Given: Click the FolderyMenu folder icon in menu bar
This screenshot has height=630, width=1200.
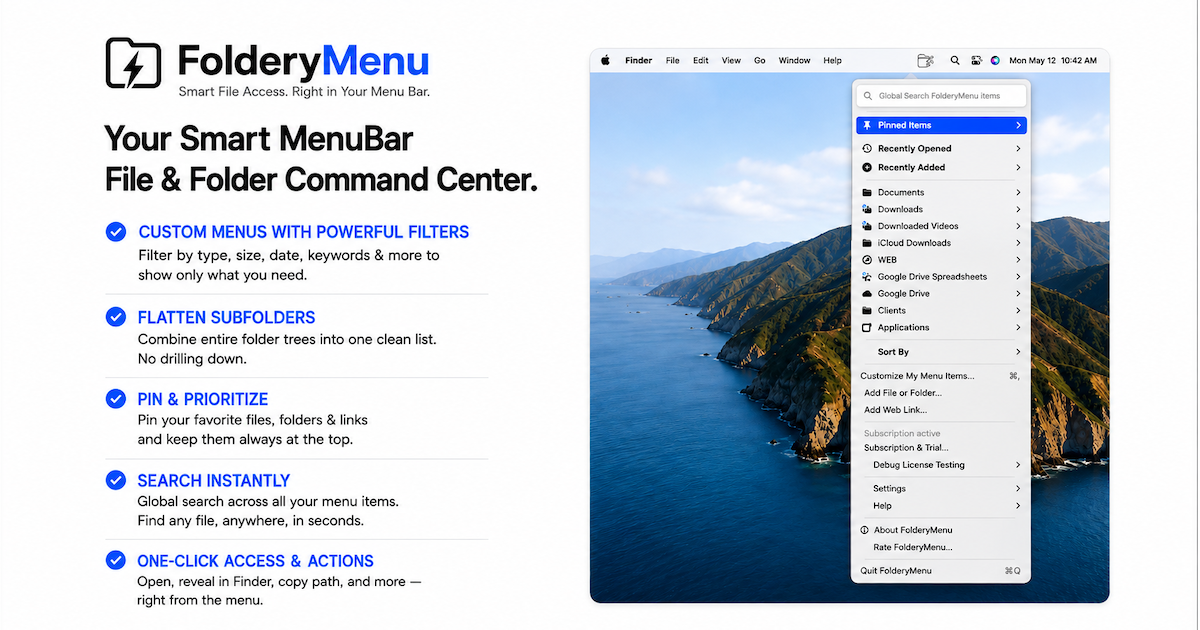Looking at the screenshot, I should (925, 60).
